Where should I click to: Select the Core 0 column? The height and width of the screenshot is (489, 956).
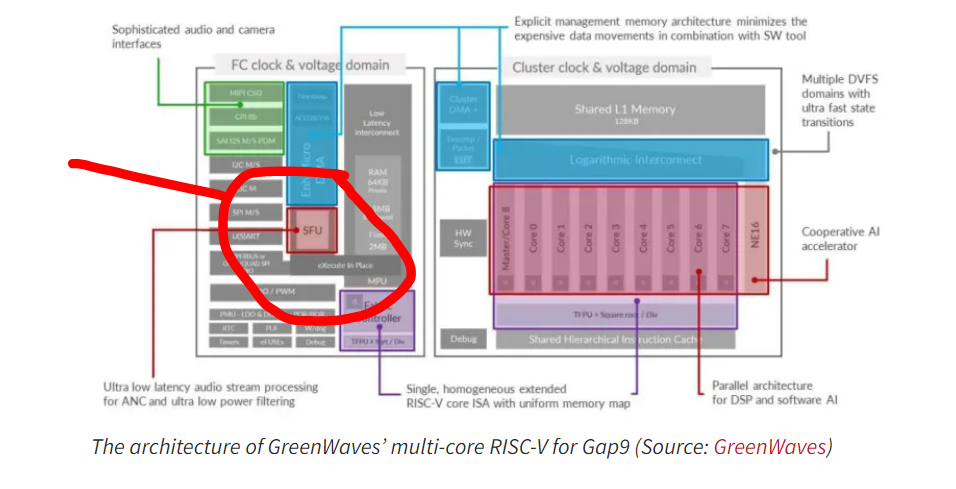pos(533,238)
